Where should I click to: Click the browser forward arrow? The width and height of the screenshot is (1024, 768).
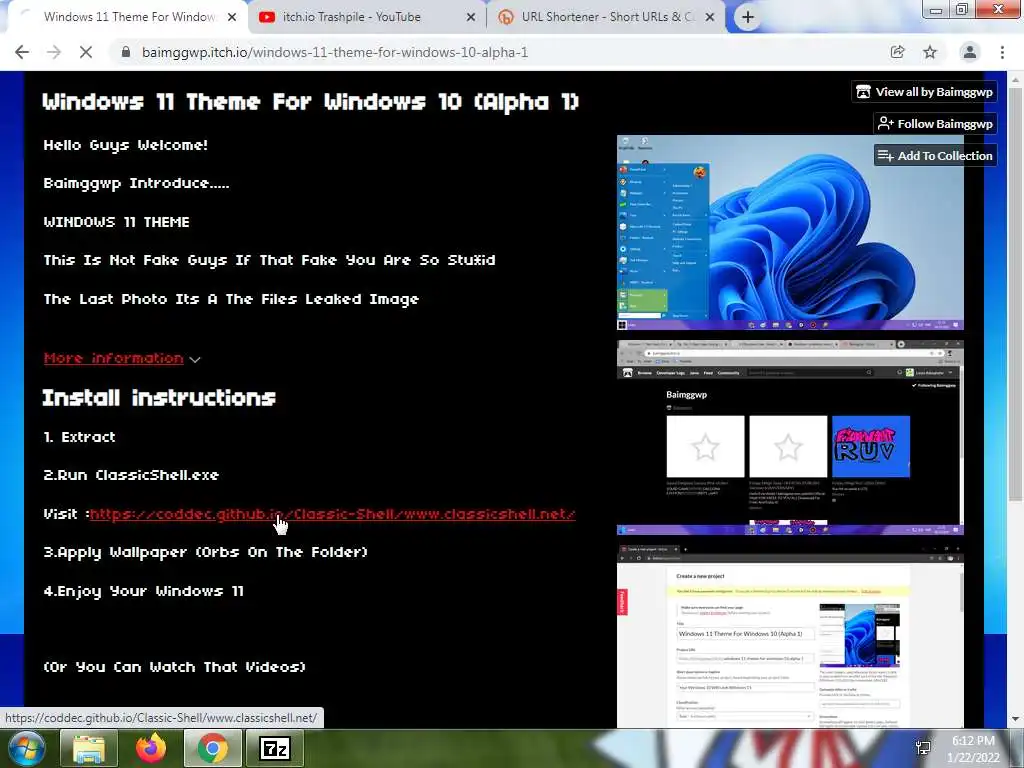[54, 52]
